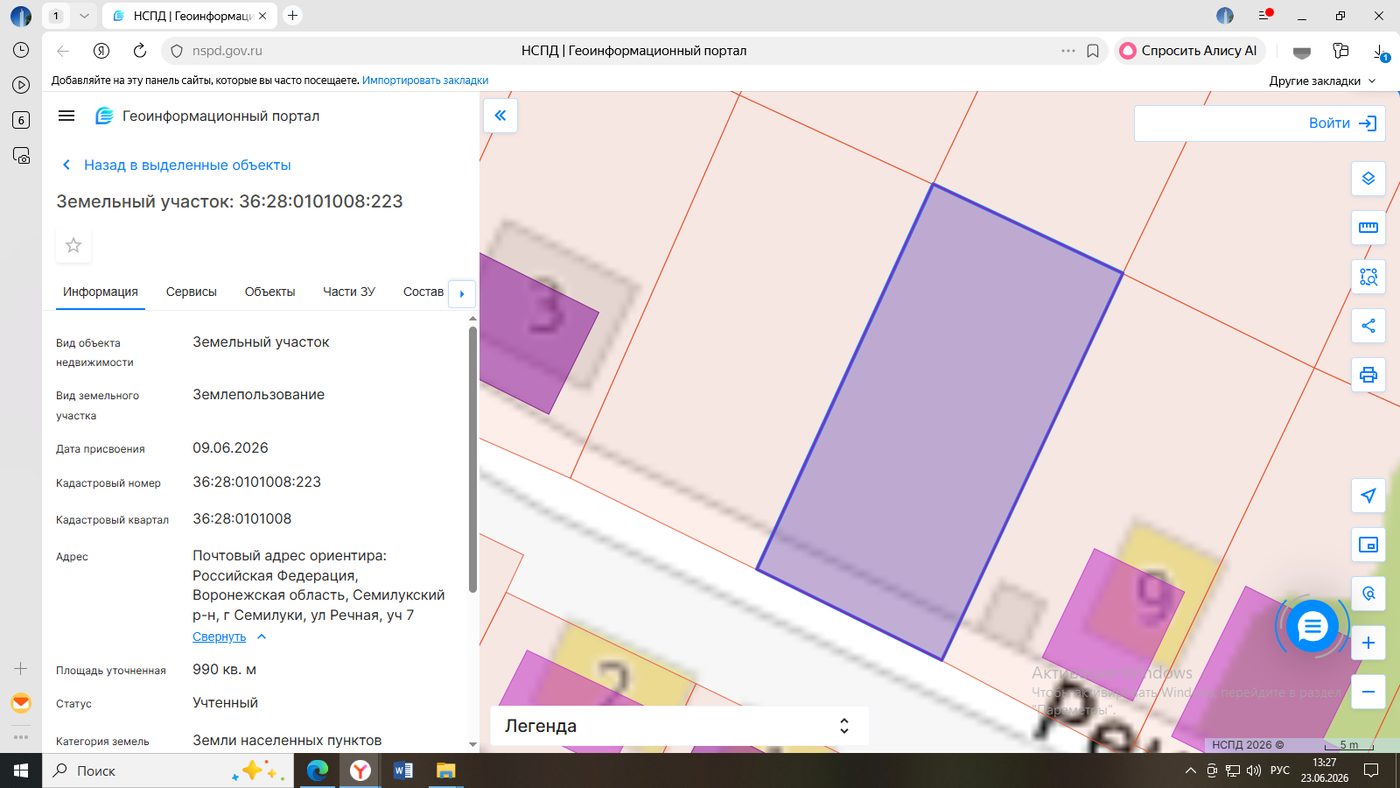Image resolution: width=1400 pixels, height=788 pixels.
Task: Open page protection shield info
Action: tap(177, 51)
